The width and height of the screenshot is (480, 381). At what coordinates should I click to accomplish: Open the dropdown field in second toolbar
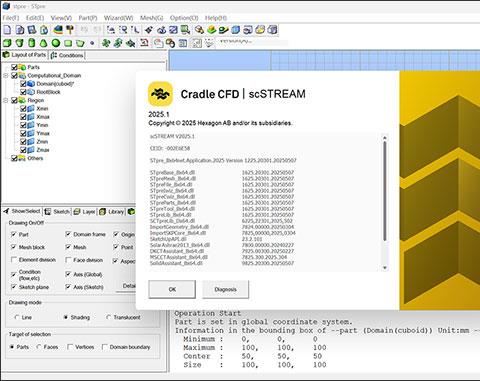coord(253,43)
